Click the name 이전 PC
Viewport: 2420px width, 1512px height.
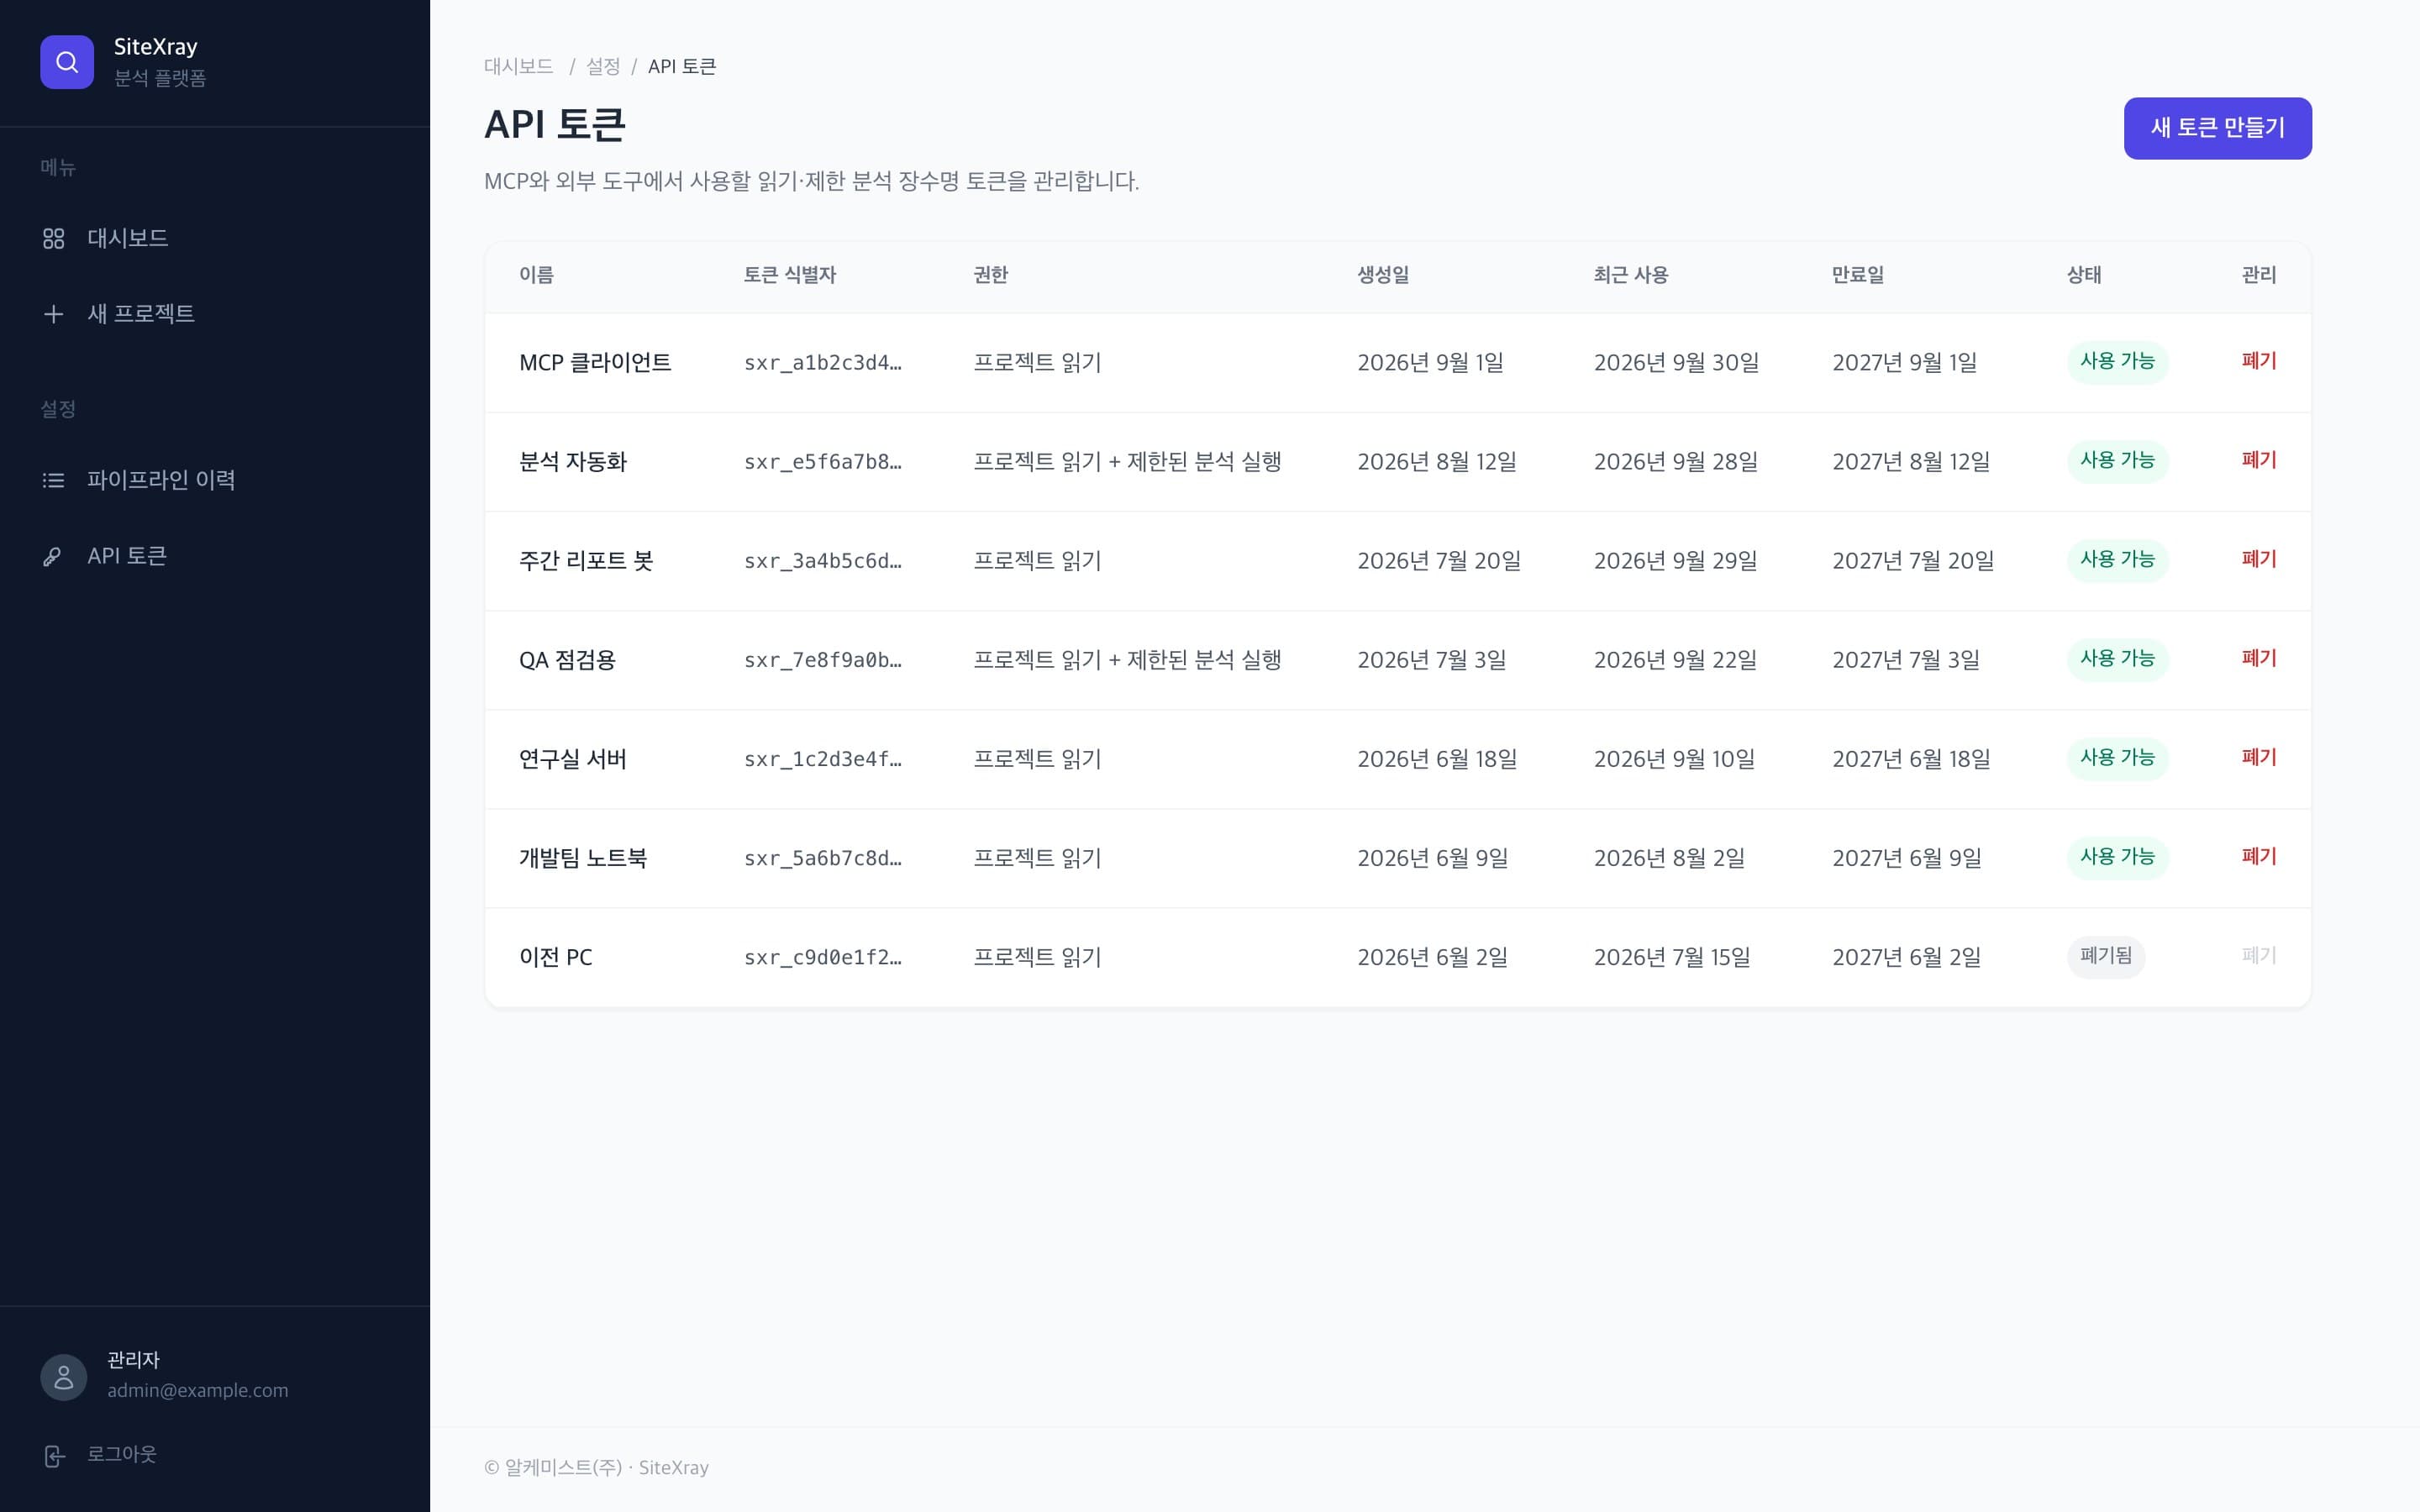pos(555,957)
